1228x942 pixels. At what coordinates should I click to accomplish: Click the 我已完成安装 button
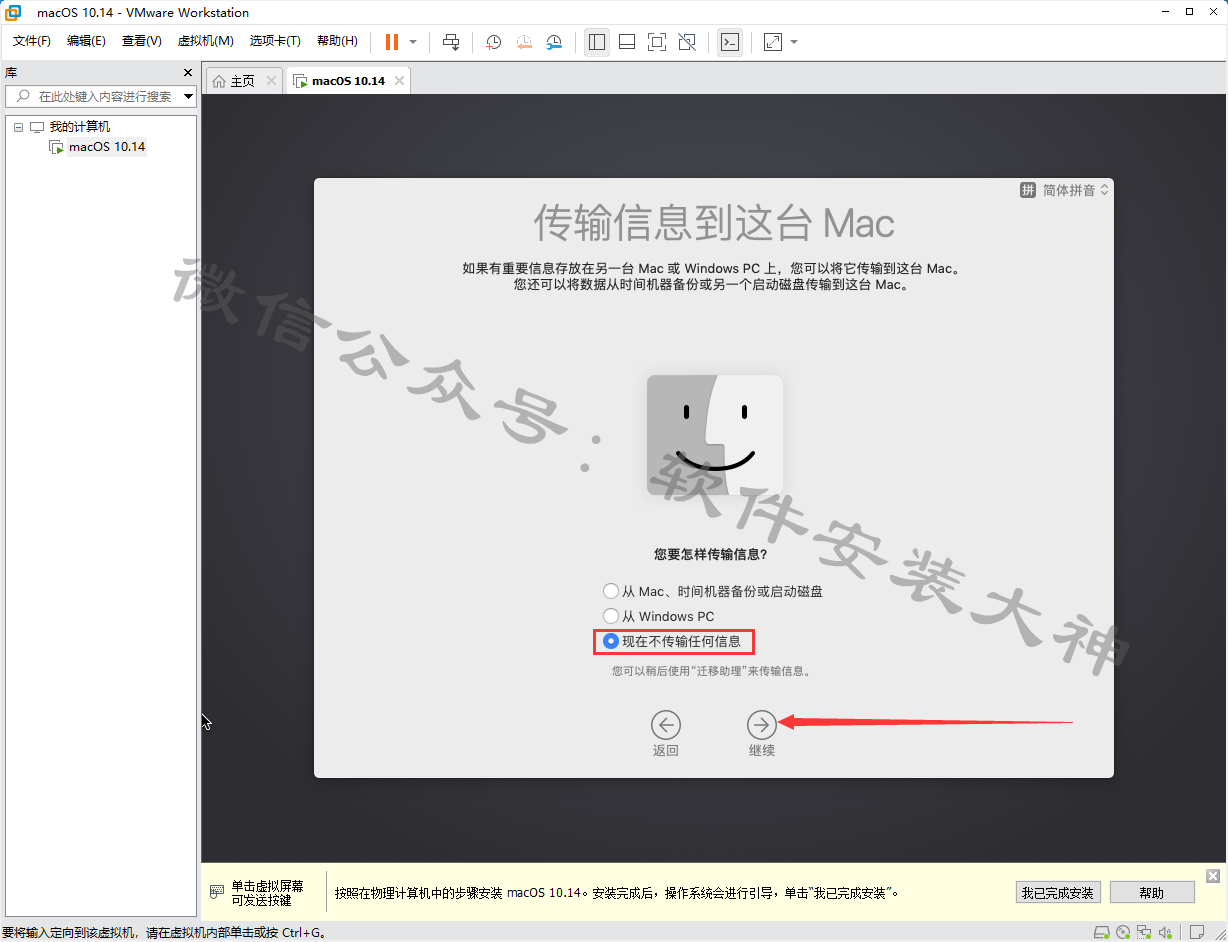click(1058, 893)
